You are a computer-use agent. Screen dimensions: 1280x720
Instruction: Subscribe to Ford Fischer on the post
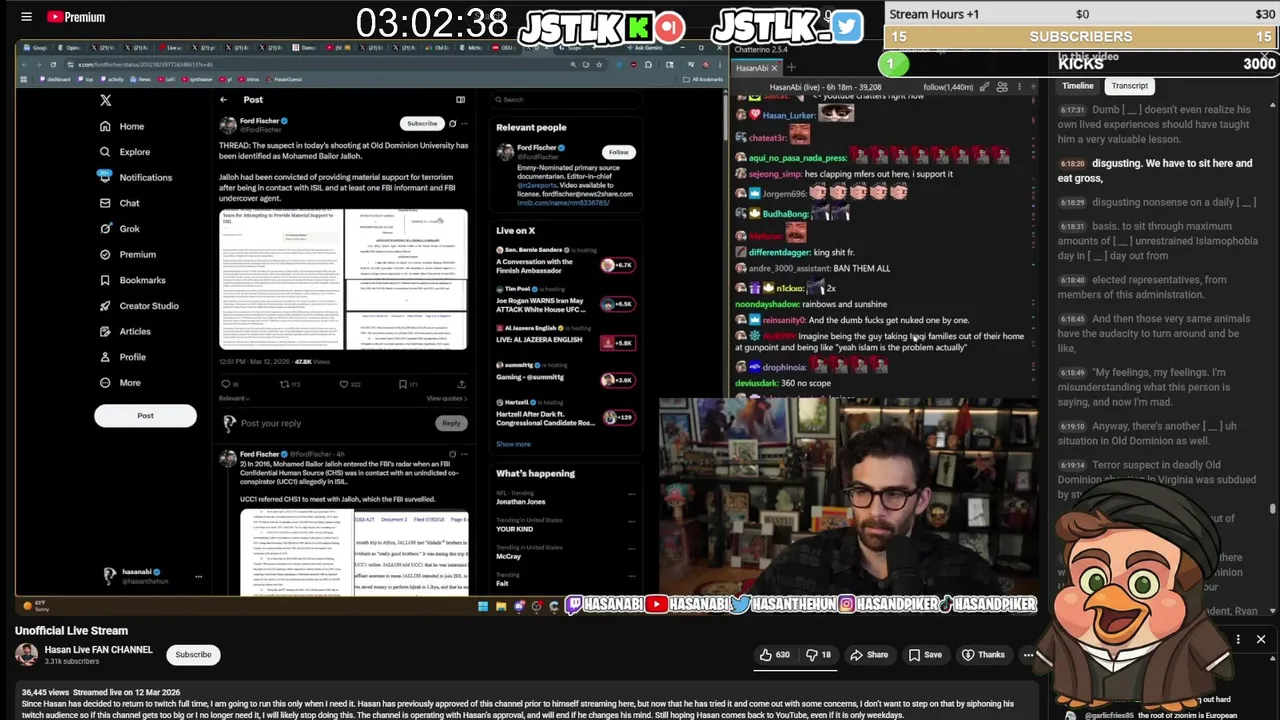pyautogui.click(x=421, y=124)
